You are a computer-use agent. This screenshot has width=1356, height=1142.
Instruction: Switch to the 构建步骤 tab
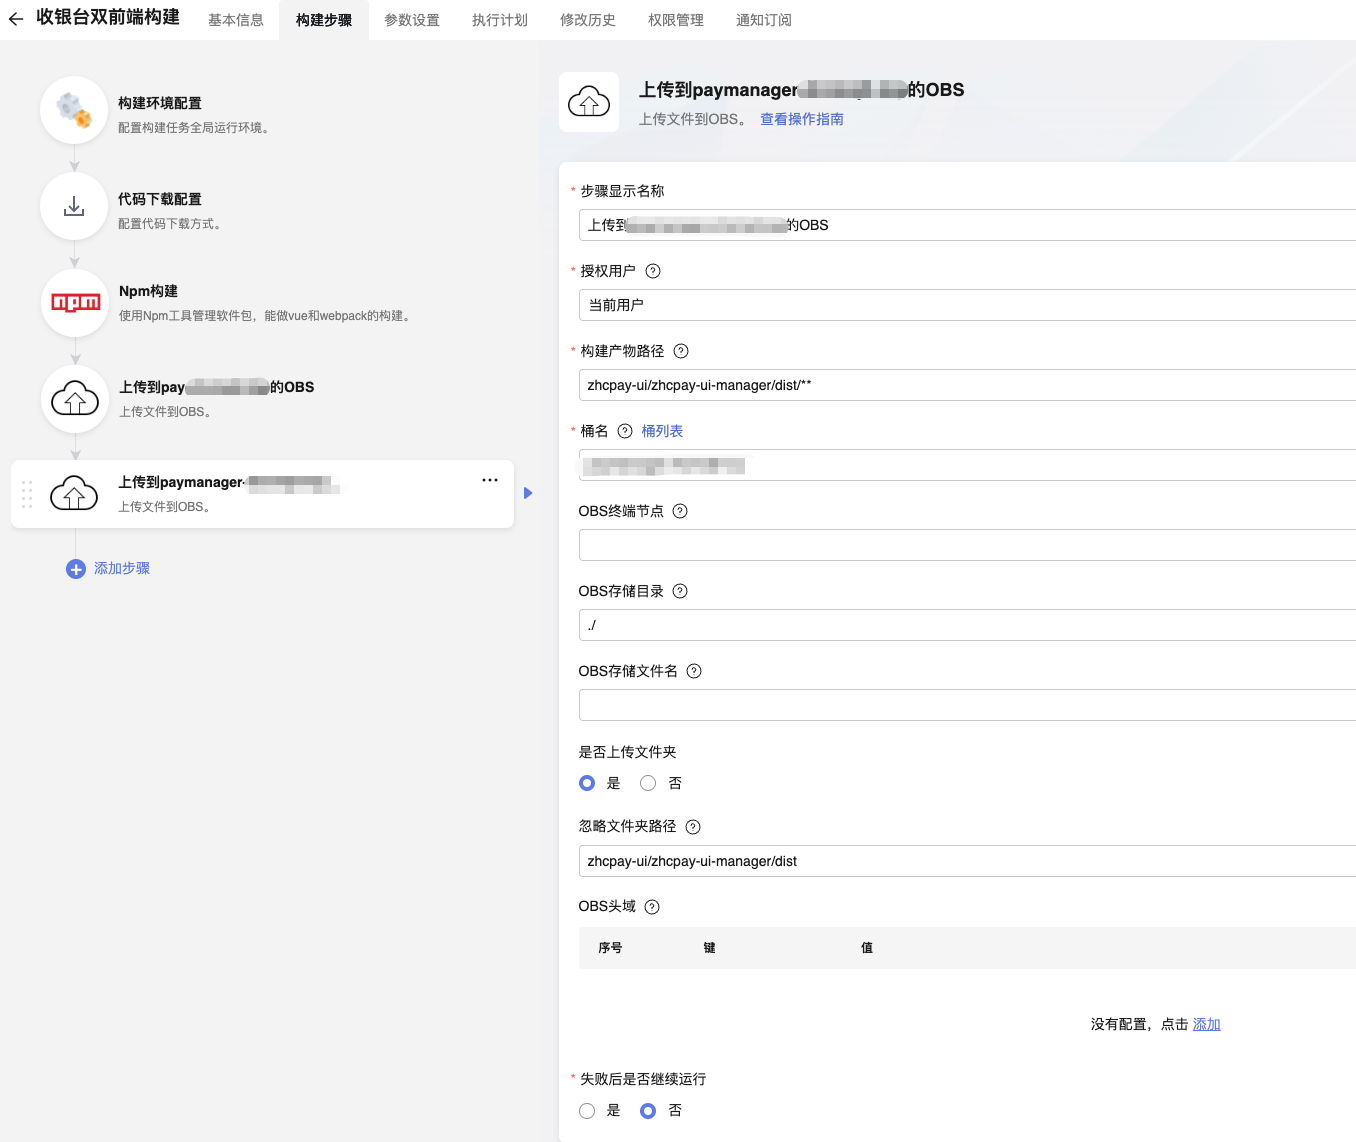pyautogui.click(x=324, y=20)
